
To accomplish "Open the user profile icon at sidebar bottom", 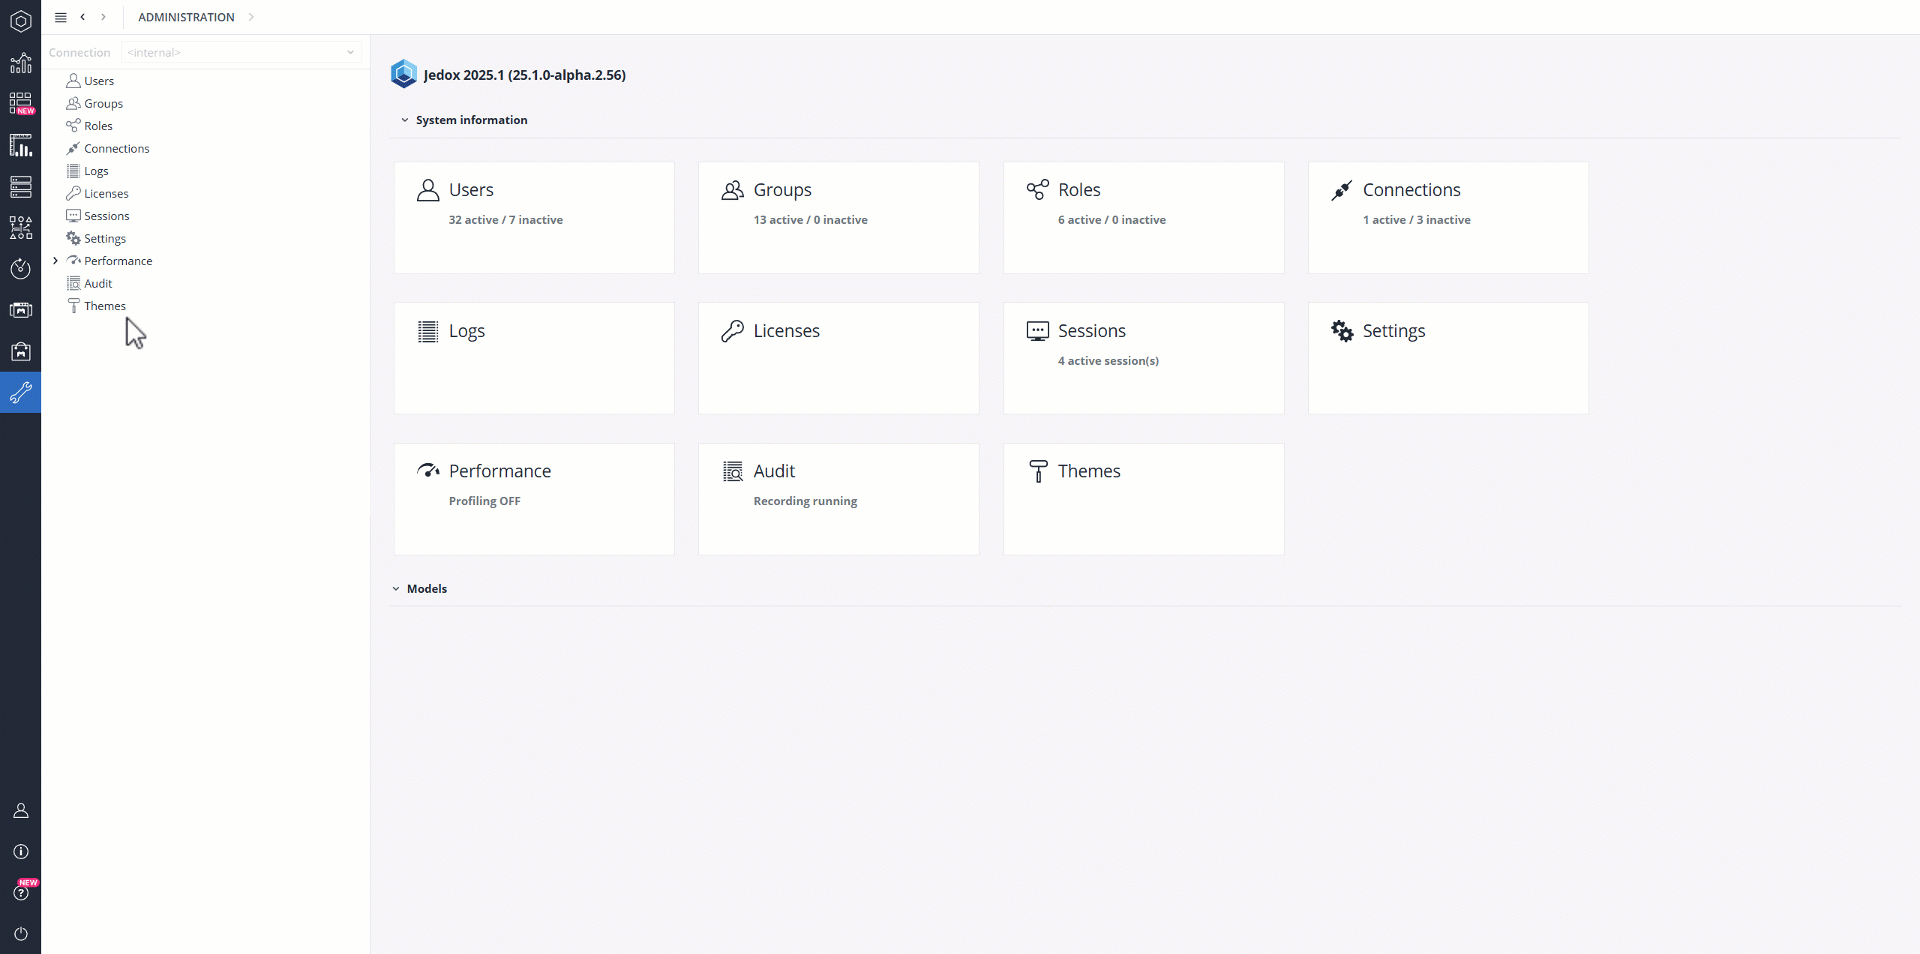I will (x=20, y=810).
